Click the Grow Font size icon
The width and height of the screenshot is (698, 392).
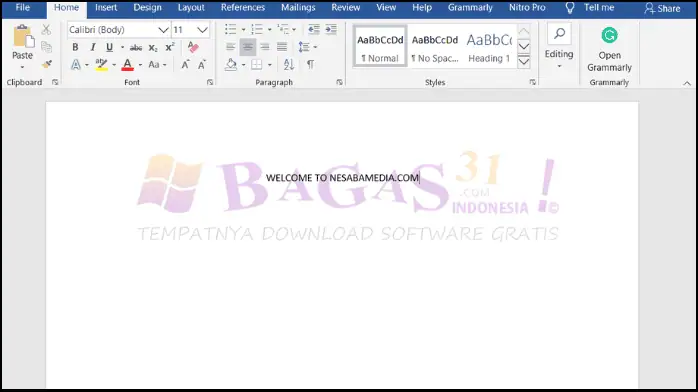pyautogui.click(x=185, y=65)
